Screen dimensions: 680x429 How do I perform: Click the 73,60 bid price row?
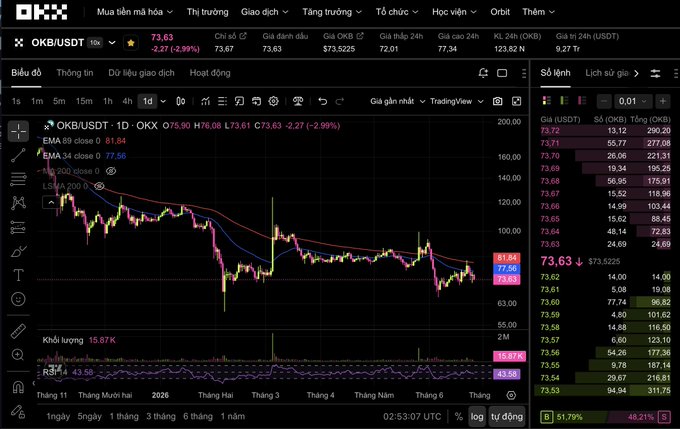605,302
